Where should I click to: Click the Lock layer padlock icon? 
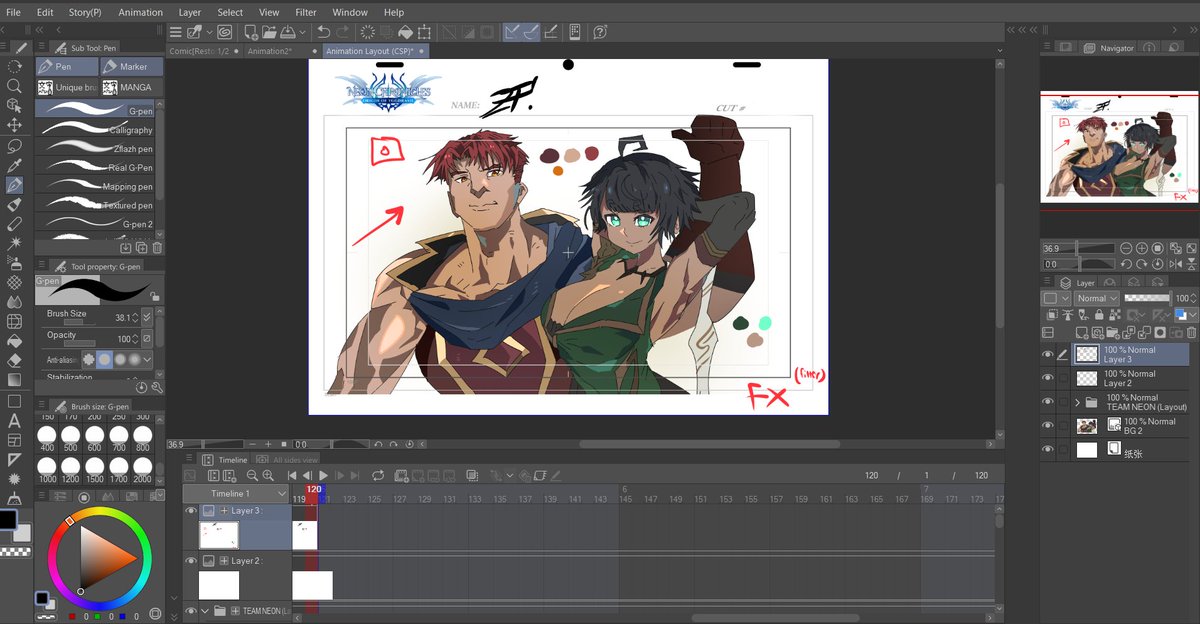(x=1097, y=315)
